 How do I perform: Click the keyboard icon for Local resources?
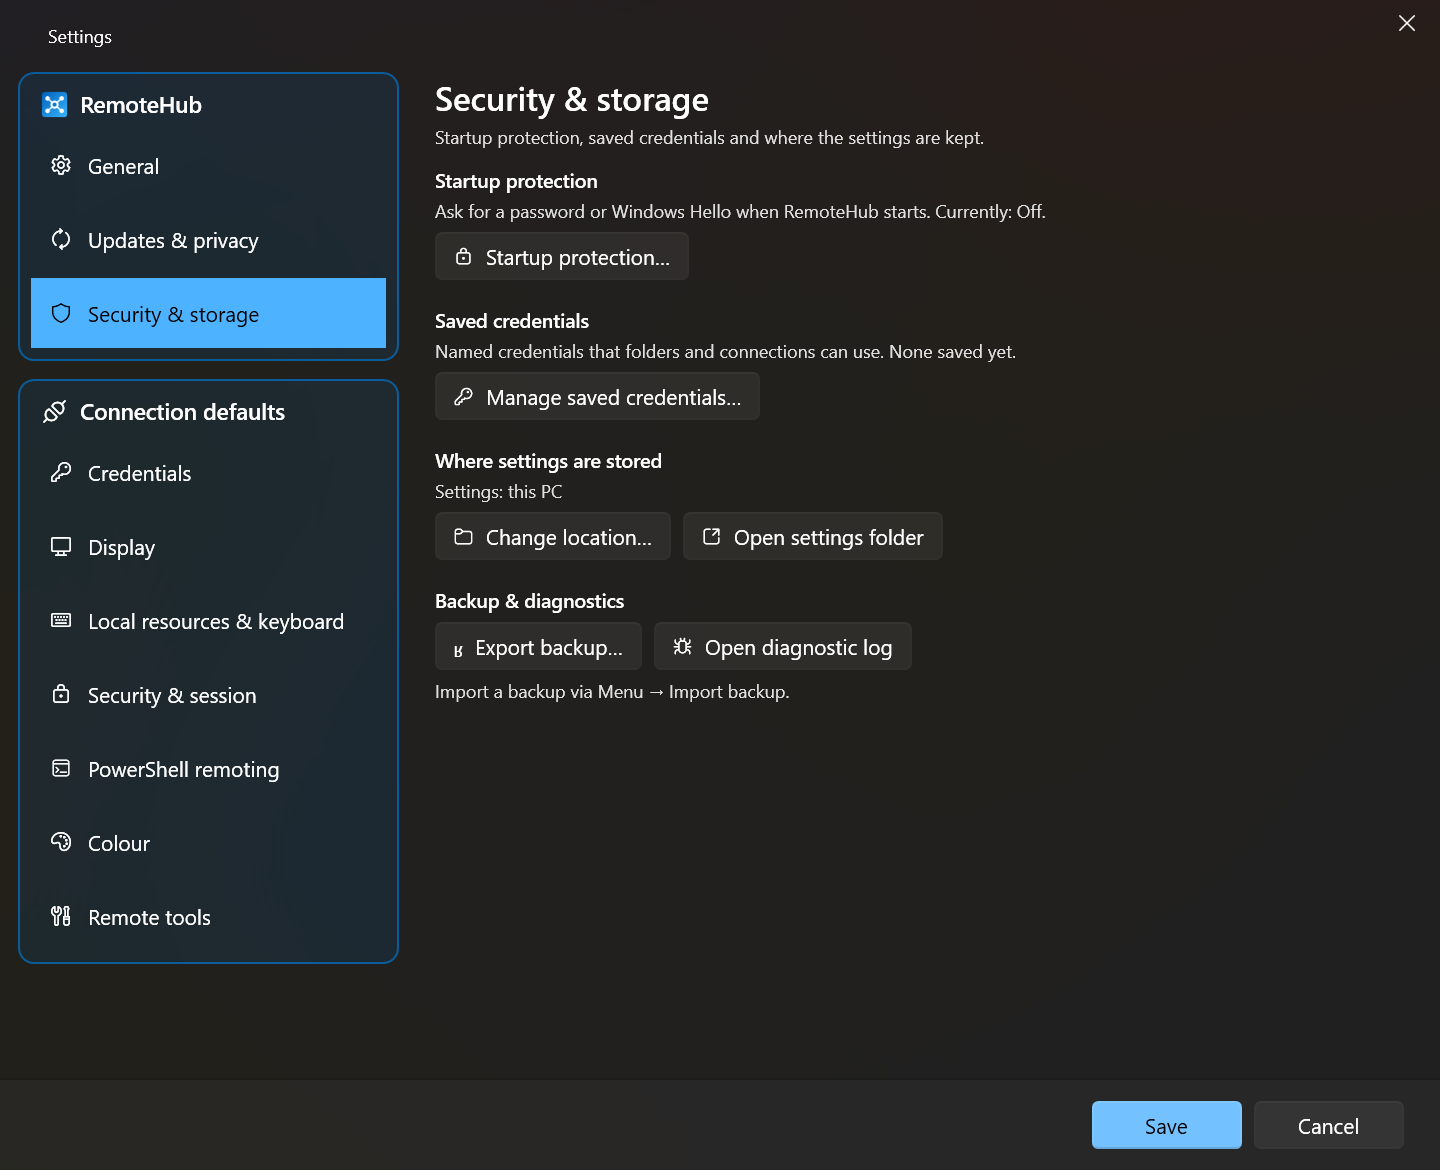[x=61, y=621]
